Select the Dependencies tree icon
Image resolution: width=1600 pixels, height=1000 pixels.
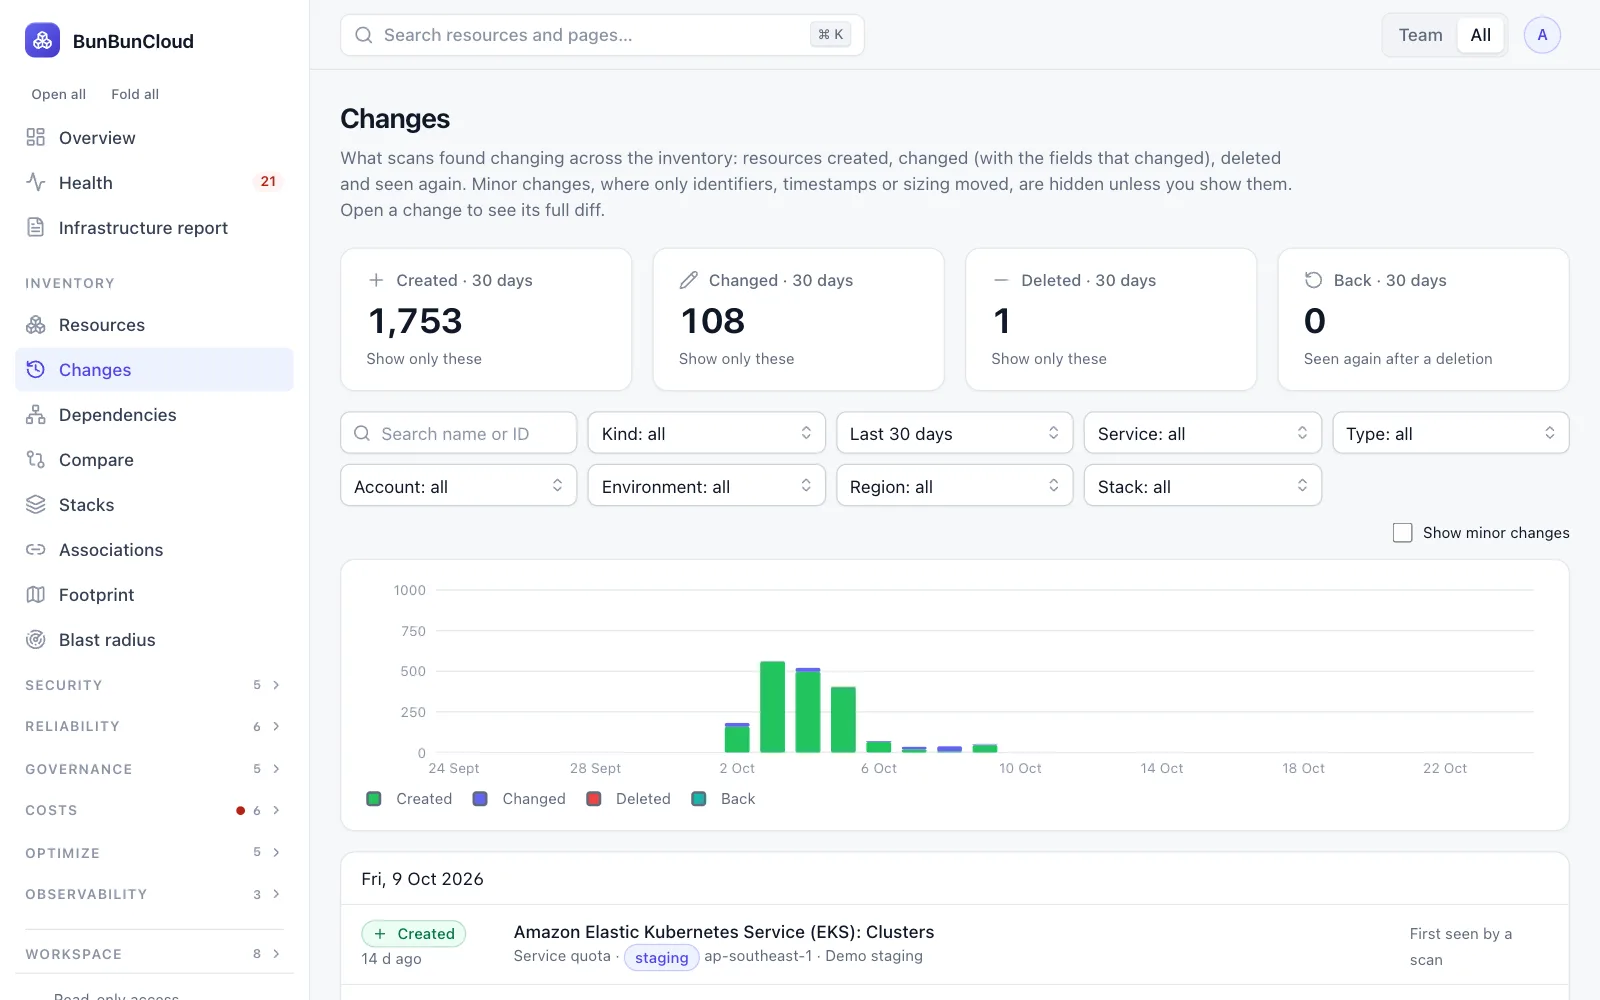click(36, 414)
